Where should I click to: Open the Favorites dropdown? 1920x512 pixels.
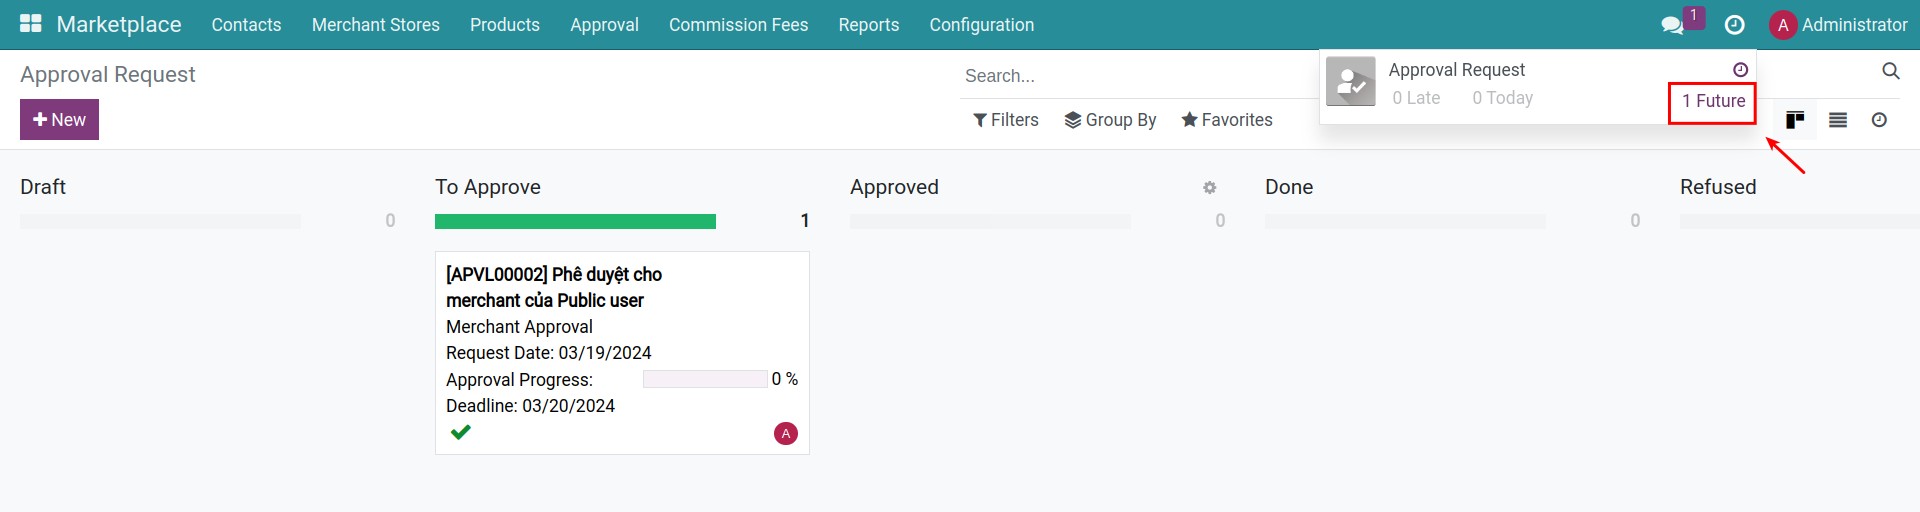click(1227, 120)
